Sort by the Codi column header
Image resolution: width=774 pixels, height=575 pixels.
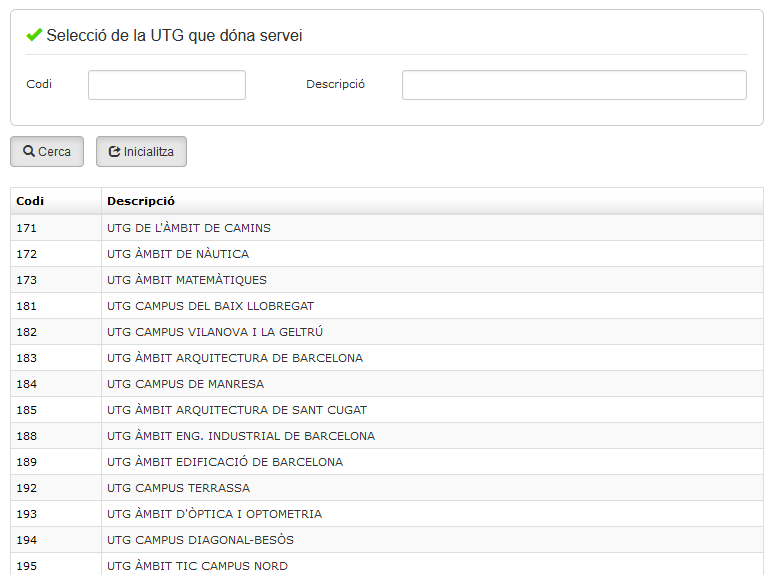(30, 201)
